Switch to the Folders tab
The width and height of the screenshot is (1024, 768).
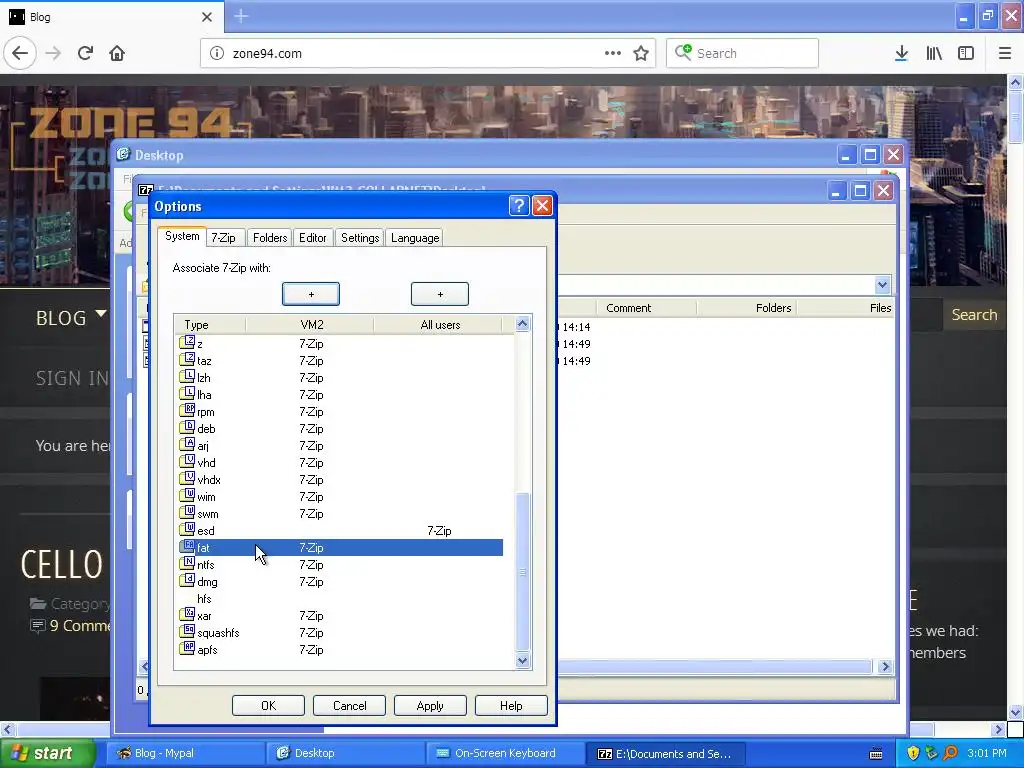[x=270, y=238]
